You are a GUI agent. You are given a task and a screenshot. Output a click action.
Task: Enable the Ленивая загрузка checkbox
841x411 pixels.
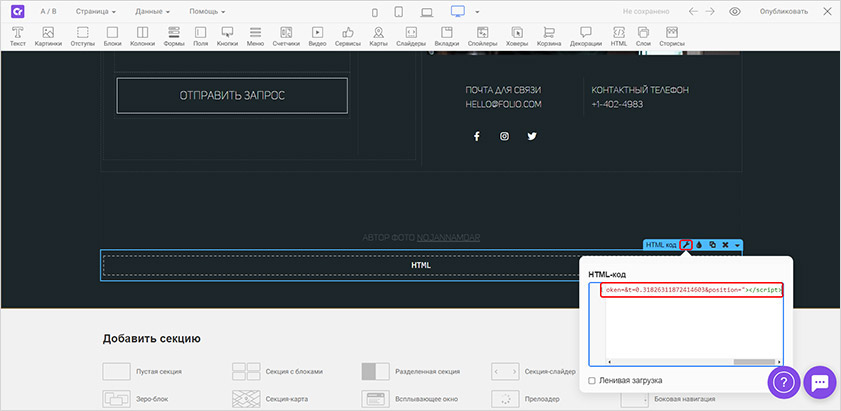pyautogui.click(x=592, y=380)
